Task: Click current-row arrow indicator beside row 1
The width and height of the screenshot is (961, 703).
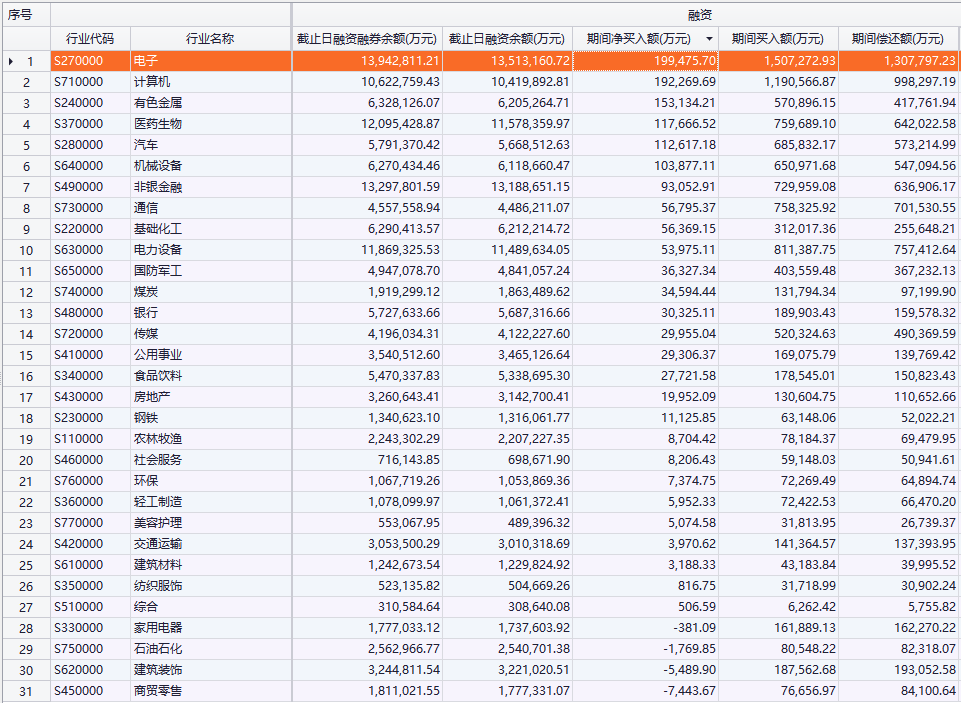Action: click(x=10, y=62)
